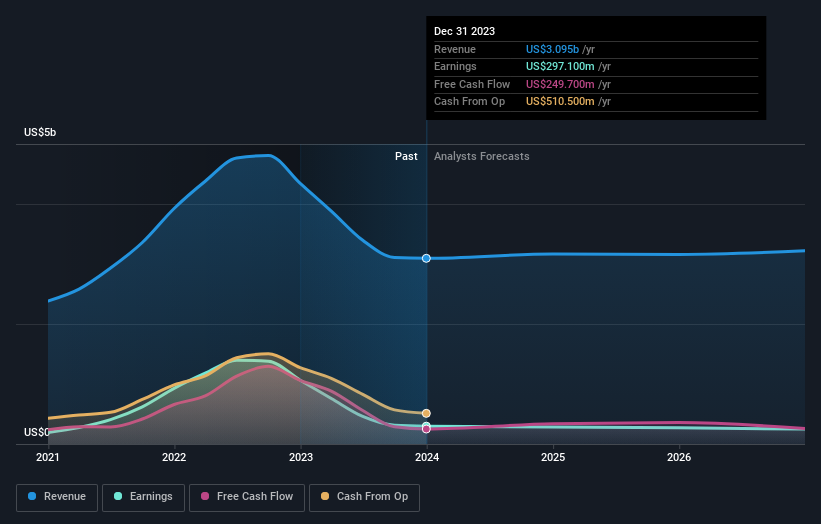The height and width of the screenshot is (524, 821).
Task: Click the 2023 x-axis label
Action: point(301,457)
